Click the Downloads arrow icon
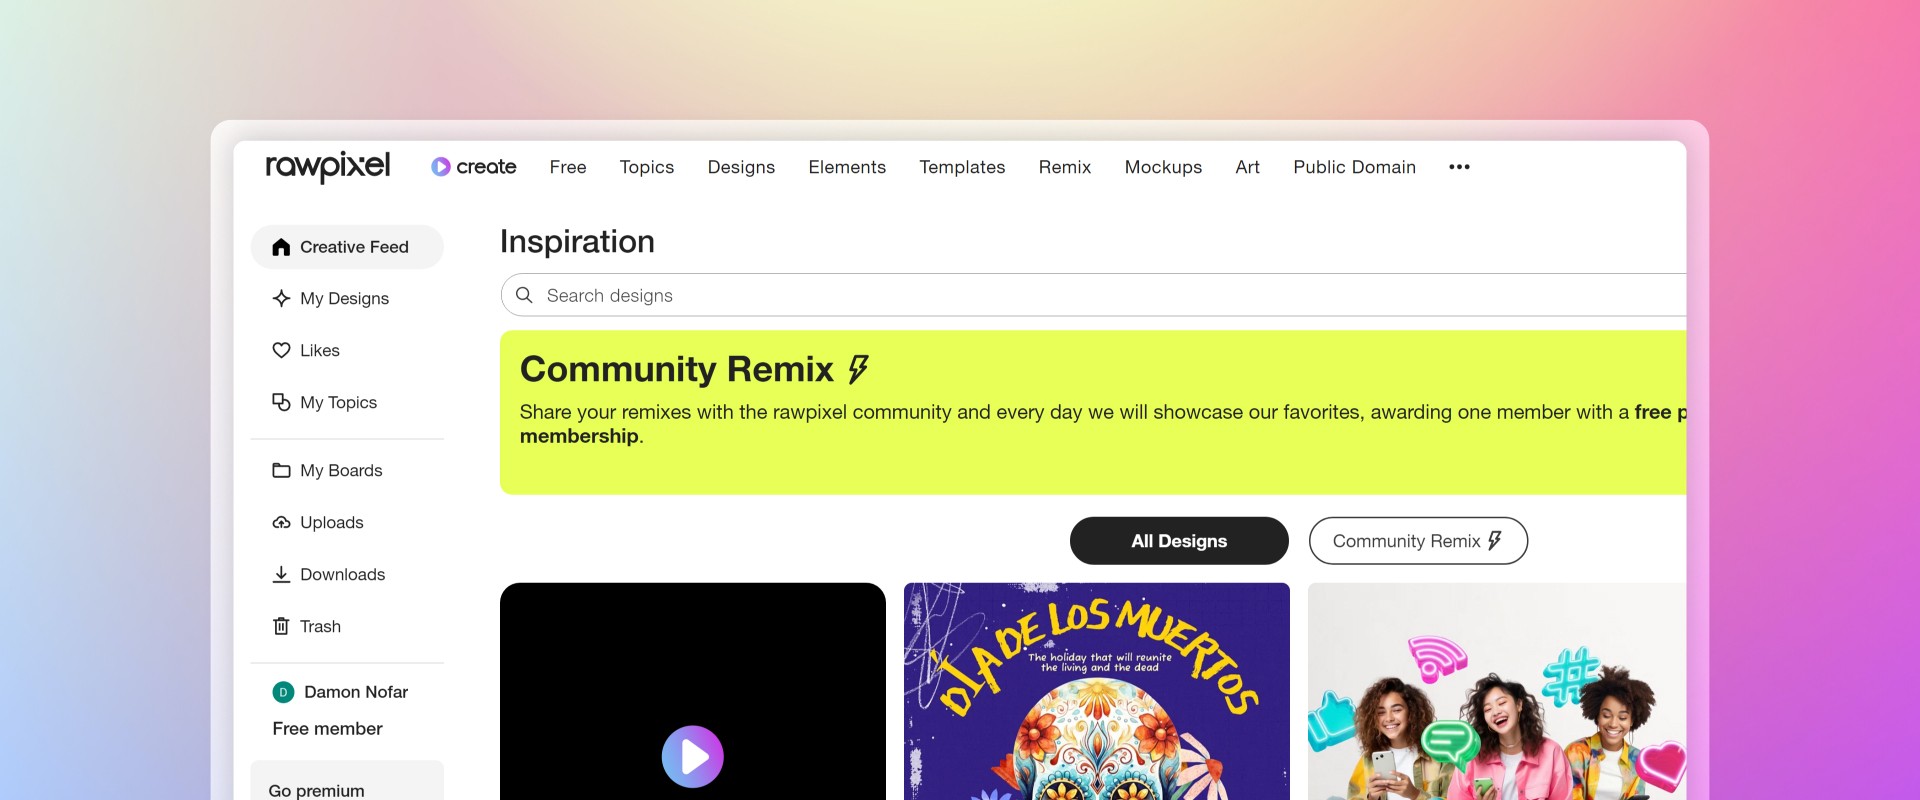This screenshot has width=1920, height=800. (x=281, y=574)
